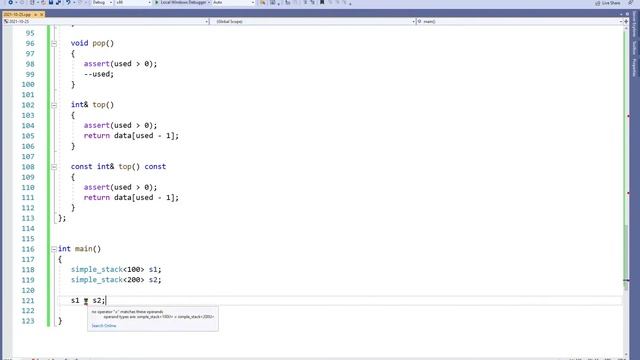640x360 pixels.
Task: Click 'assert' on line 98
Action: pos(97,64)
